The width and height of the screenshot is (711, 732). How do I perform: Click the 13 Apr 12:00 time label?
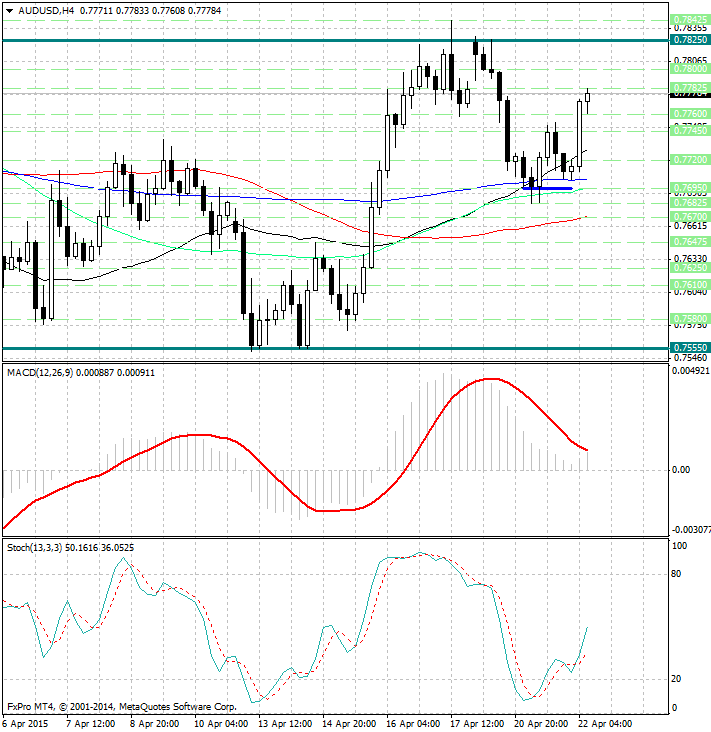coord(285,724)
